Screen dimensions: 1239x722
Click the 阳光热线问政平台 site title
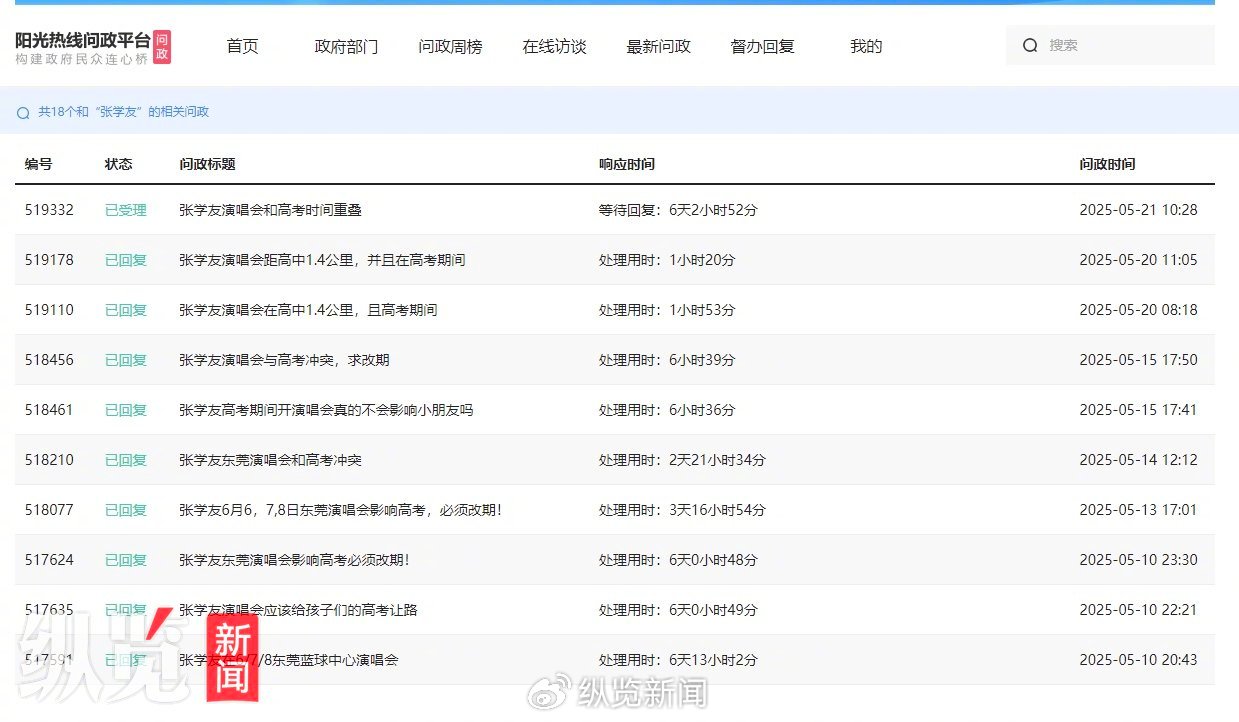tap(82, 40)
